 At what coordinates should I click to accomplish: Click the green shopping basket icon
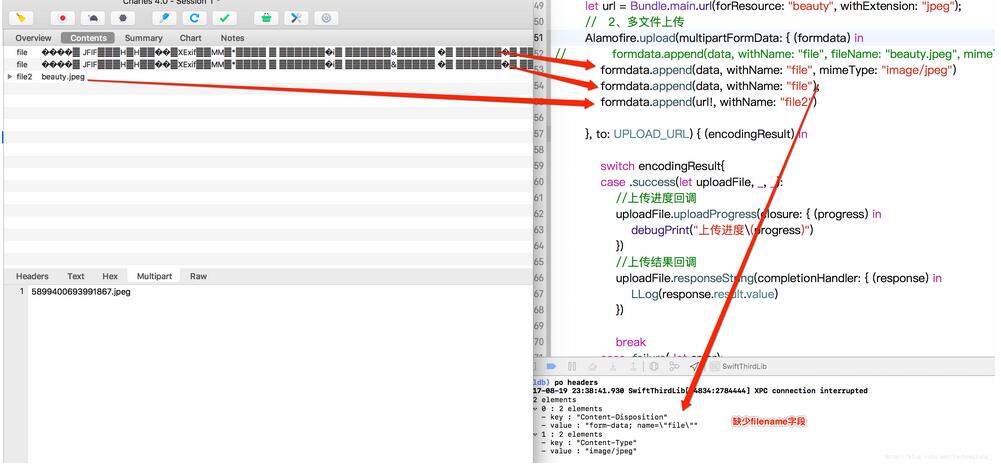pyautogui.click(x=266, y=17)
